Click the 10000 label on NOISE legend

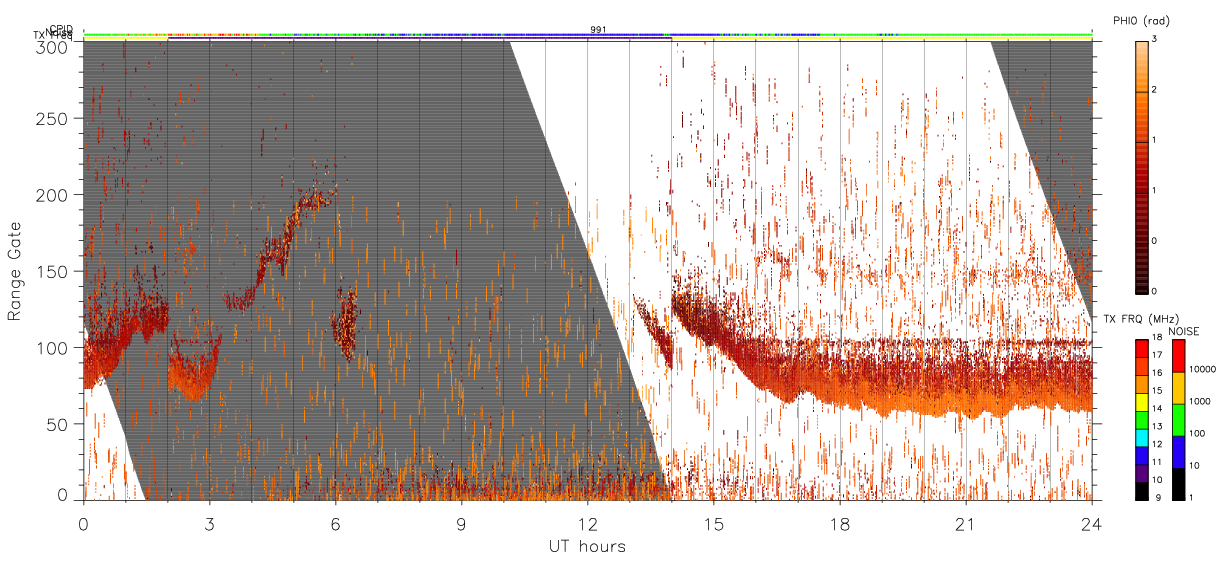click(x=1202, y=371)
